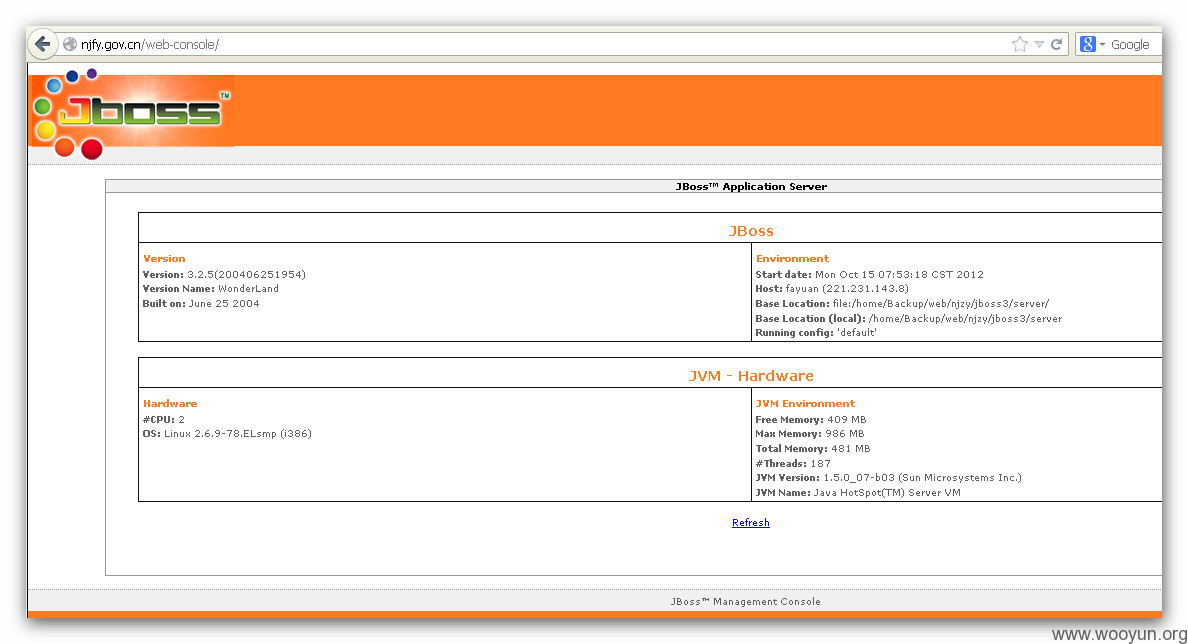Click the 'JBoss™ Management Console' footer text
The width and height of the screenshot is (1188, 644).
point(746,602)
